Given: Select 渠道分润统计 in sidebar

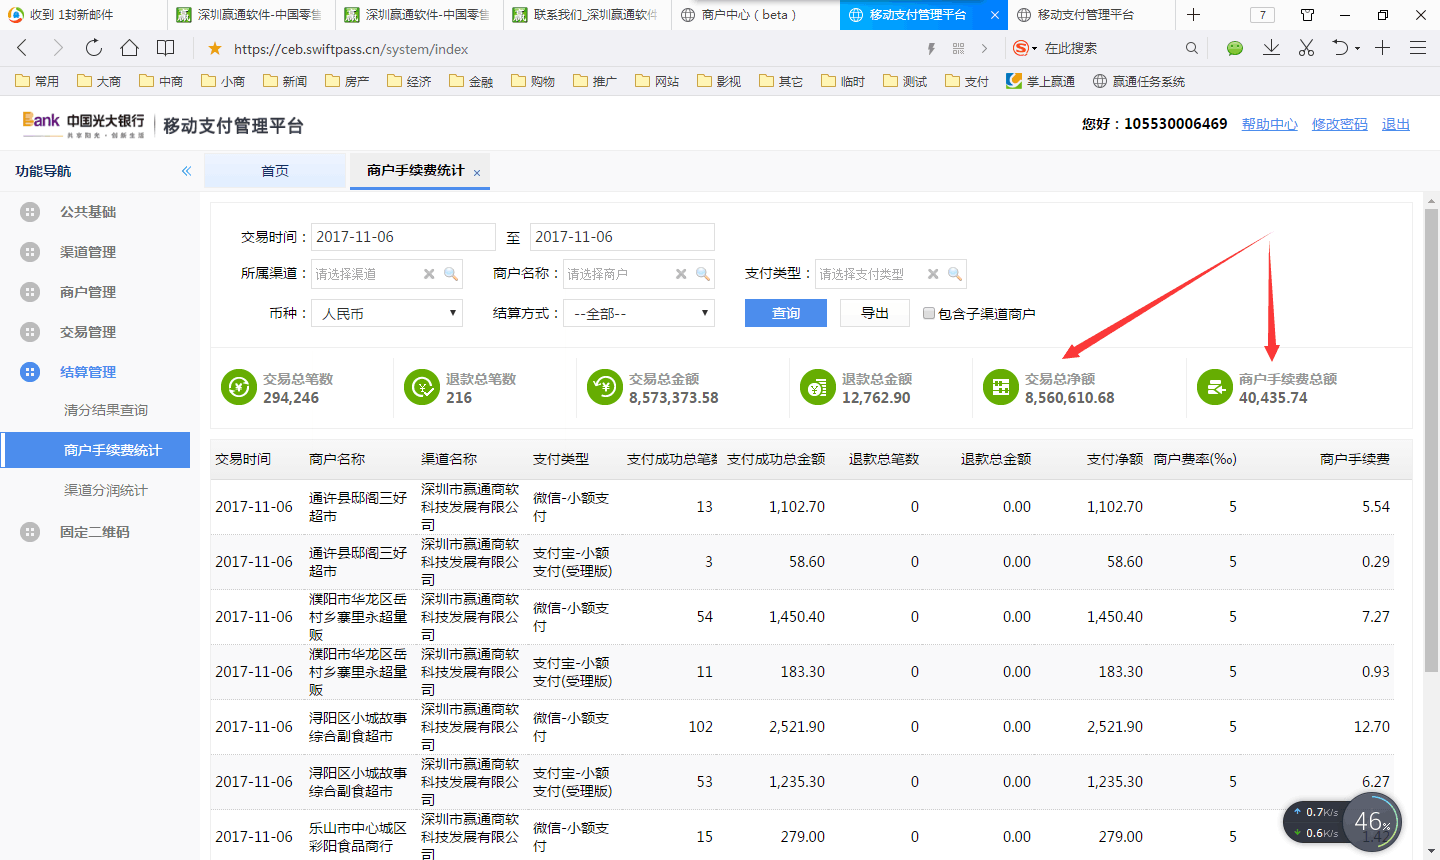Looking at the screenshot, I should pos(106,490).
